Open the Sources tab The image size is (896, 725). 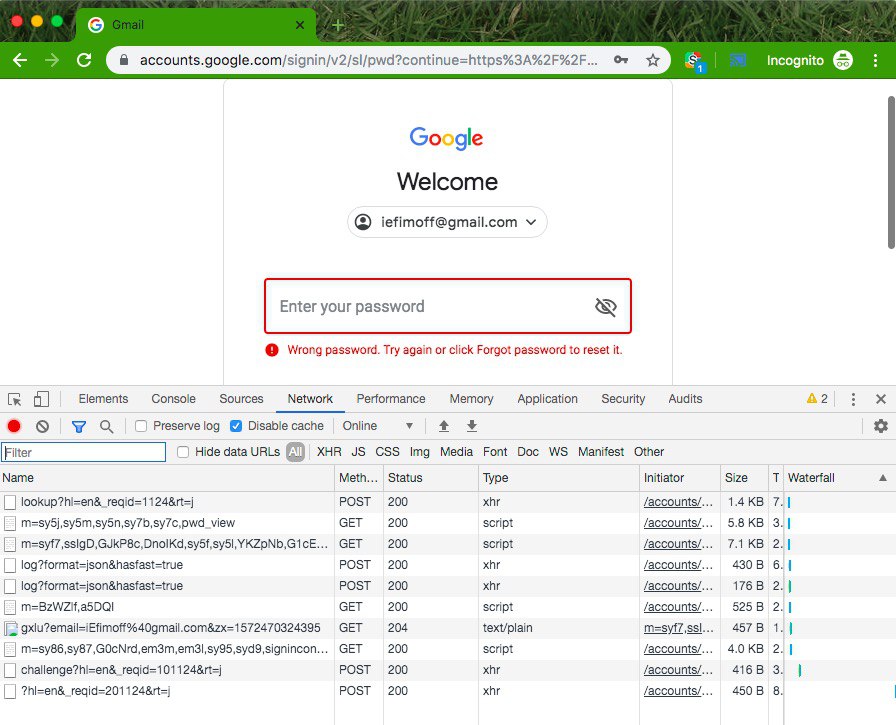[x=241, y=399]
